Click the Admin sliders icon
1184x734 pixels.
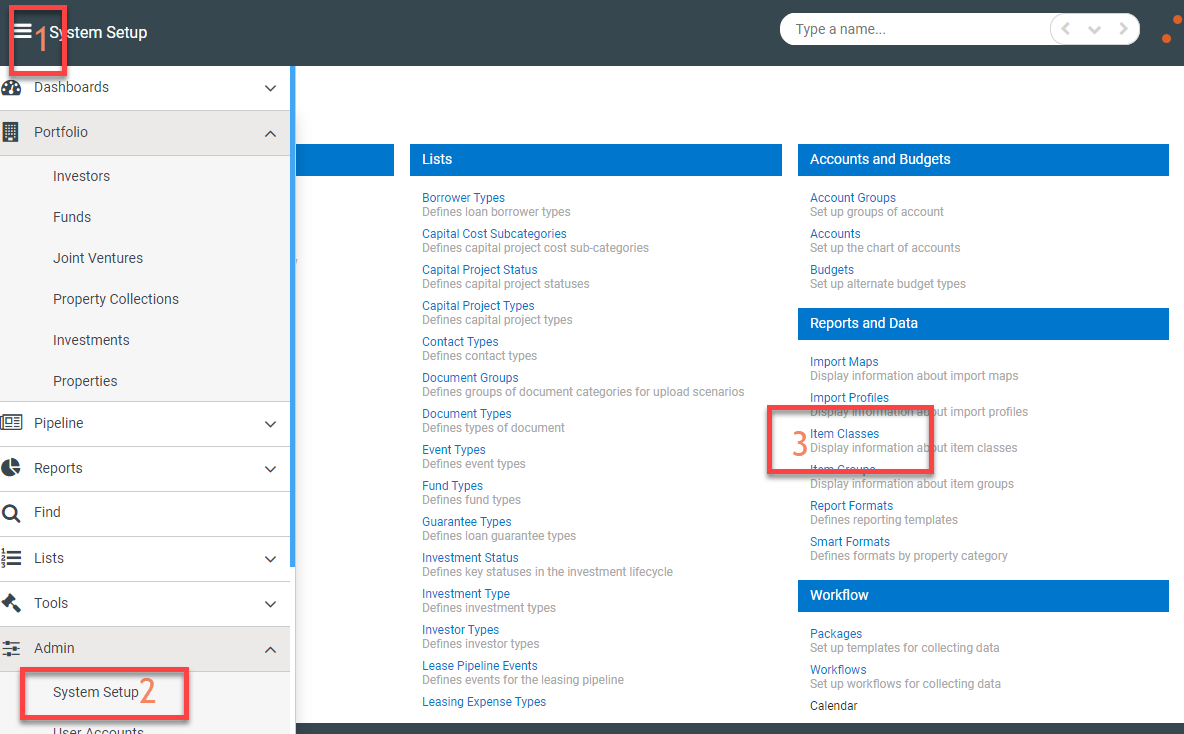[11, 648]
